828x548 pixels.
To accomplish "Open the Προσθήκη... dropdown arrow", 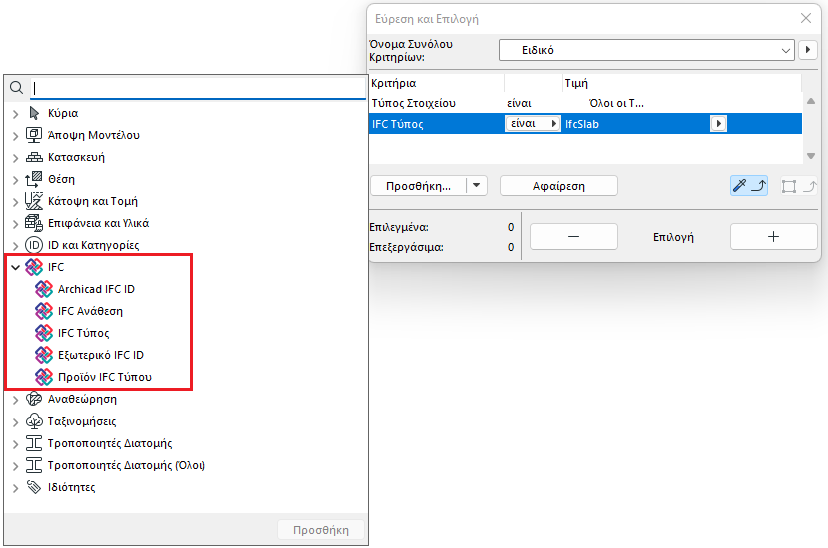I will (x=476, y=185).
